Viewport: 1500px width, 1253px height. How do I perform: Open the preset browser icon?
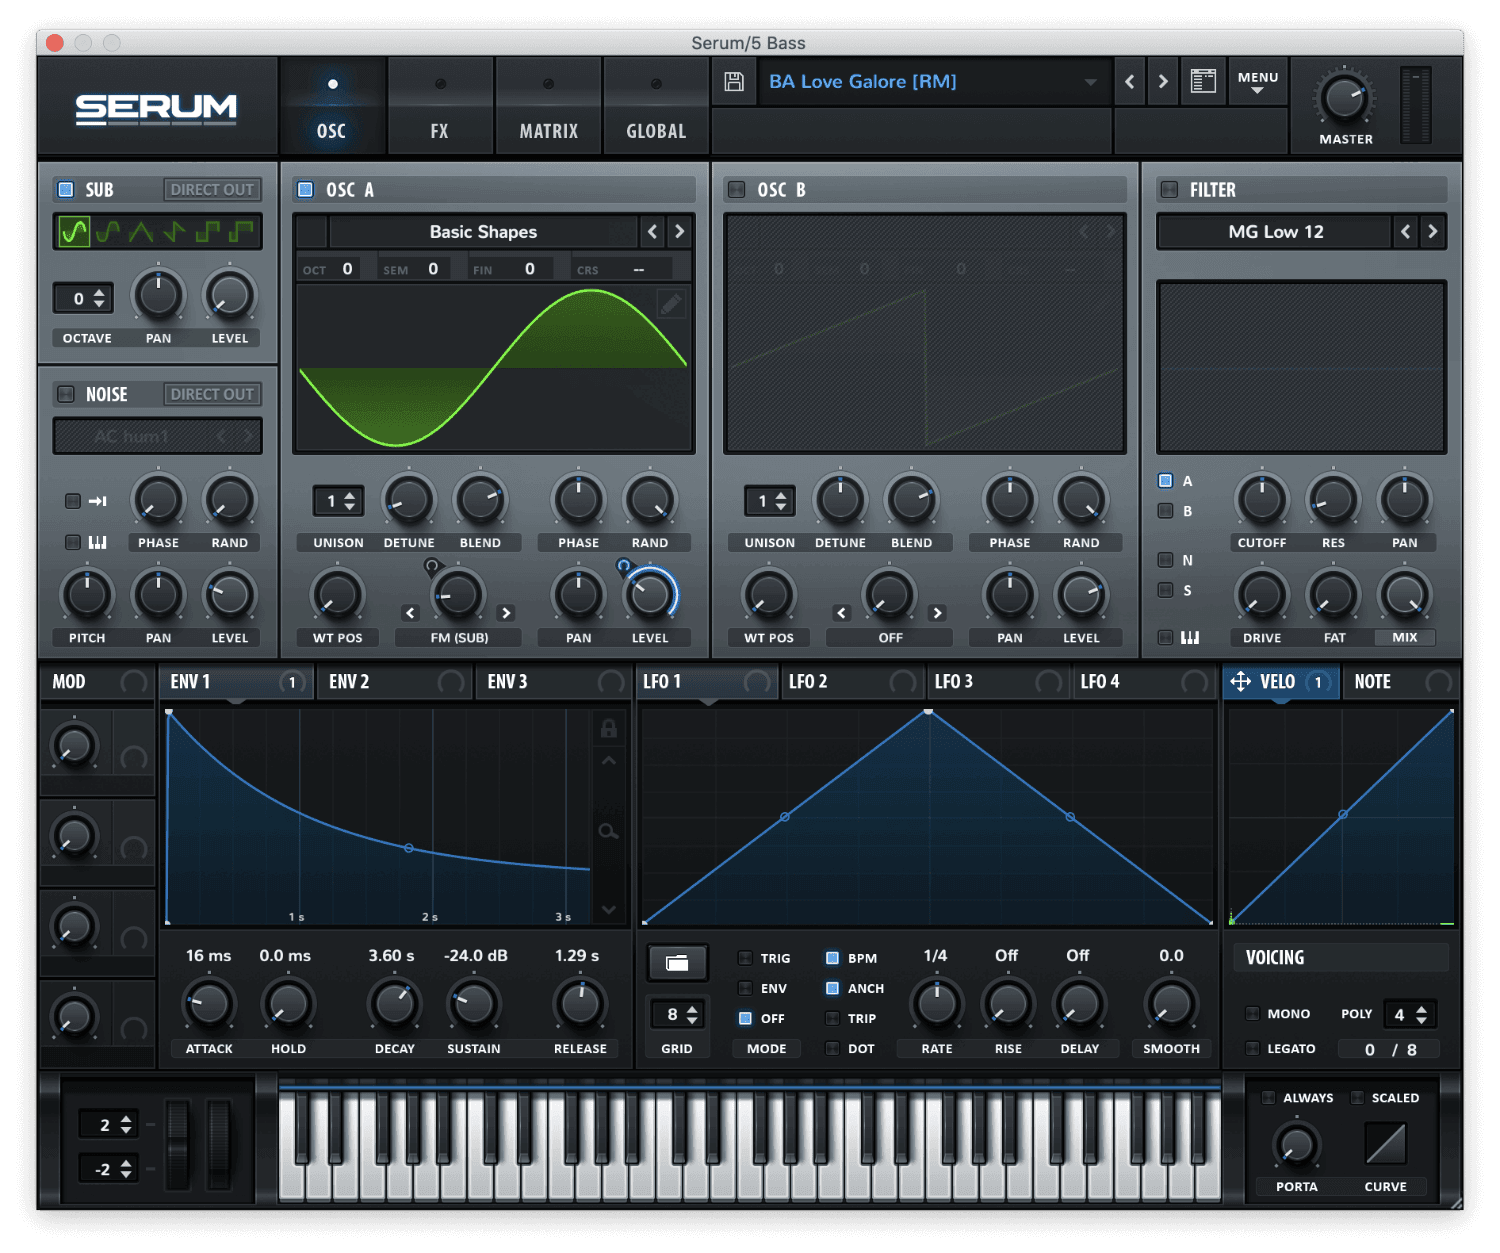1203,82
